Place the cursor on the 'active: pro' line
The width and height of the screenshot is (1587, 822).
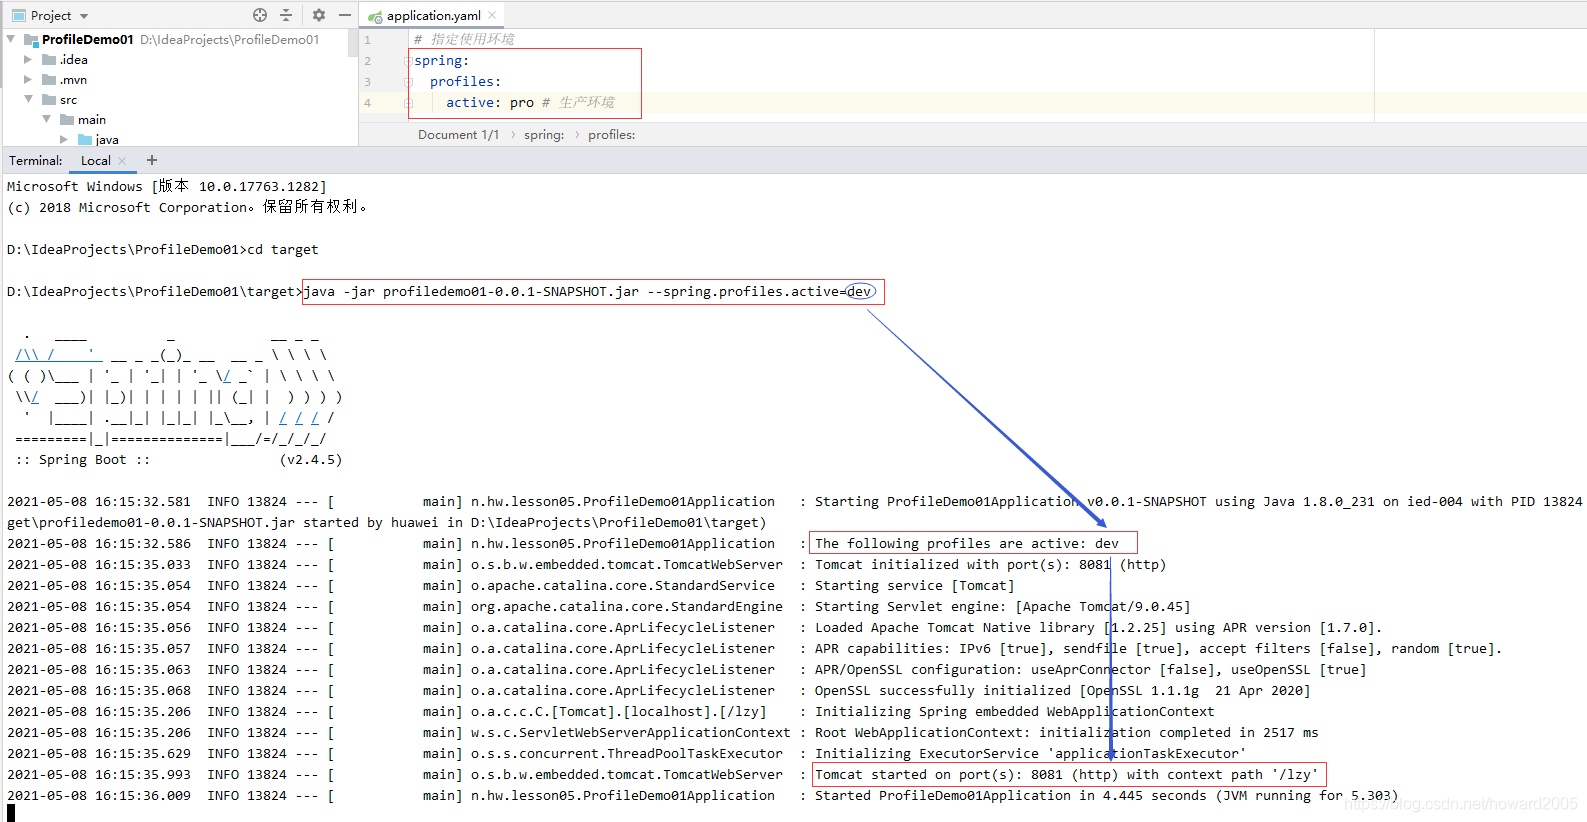point(530,102)
